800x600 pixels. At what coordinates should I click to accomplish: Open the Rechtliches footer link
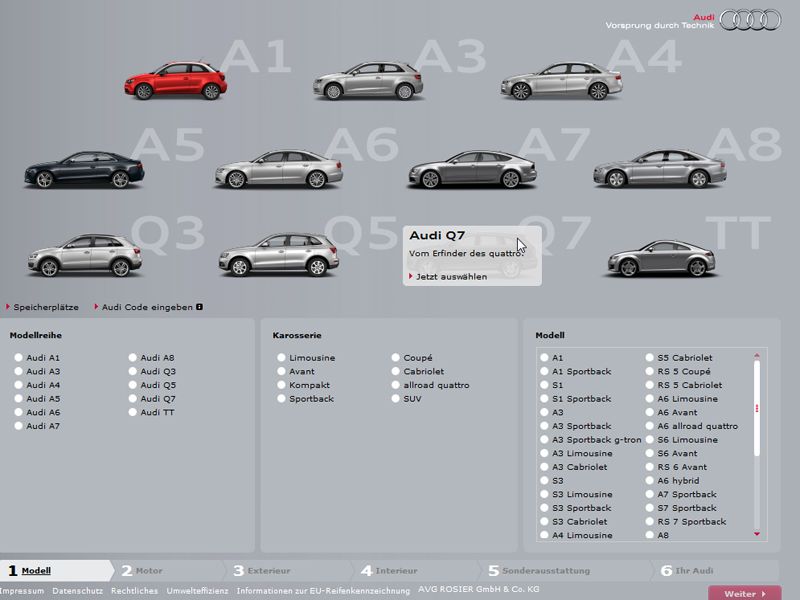134,591
